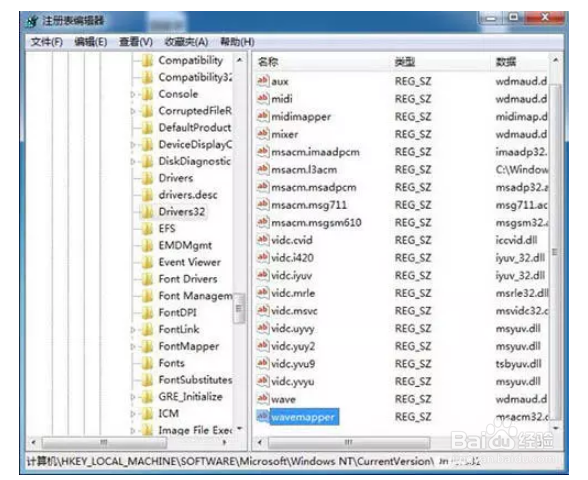Click the tree pane horizontal scrollbar thumb
Viewport: 588px width, 480px height.
(x=104, y=442)
